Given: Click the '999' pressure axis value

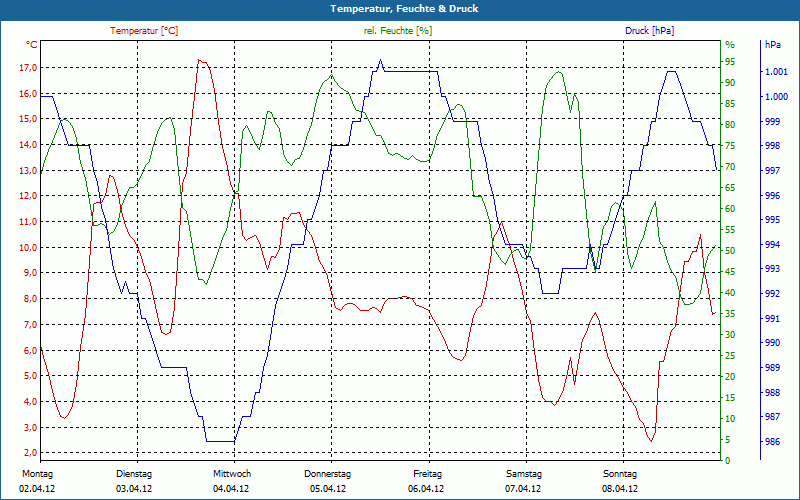Looking at the screenshot, I should point(772,121).
